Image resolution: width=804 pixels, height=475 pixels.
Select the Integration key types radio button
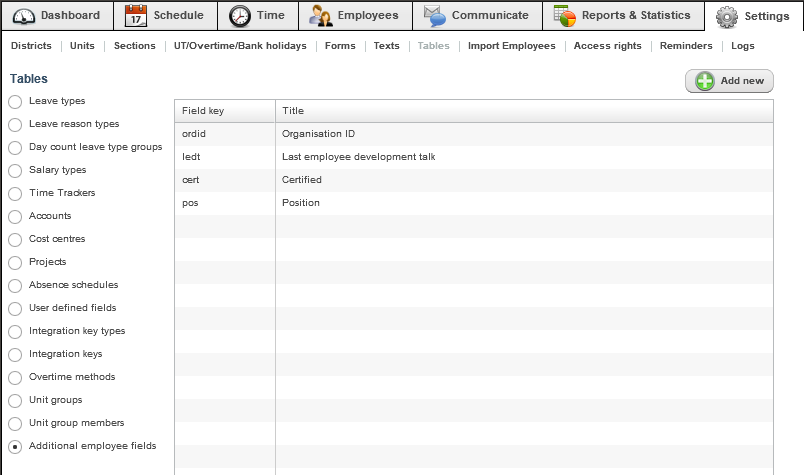click(15, 331)
